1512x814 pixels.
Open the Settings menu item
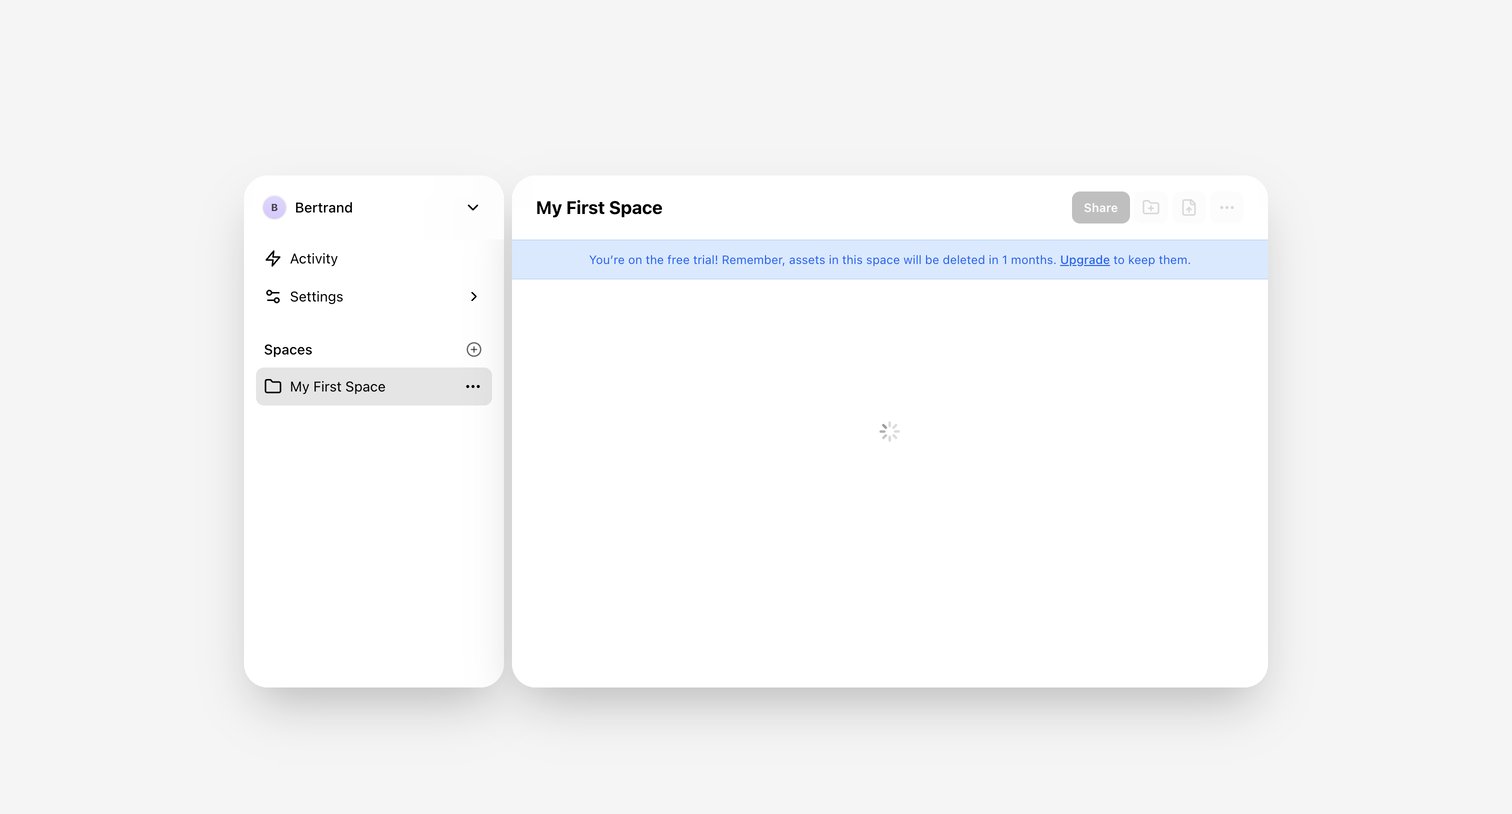[x=374, y=297]
